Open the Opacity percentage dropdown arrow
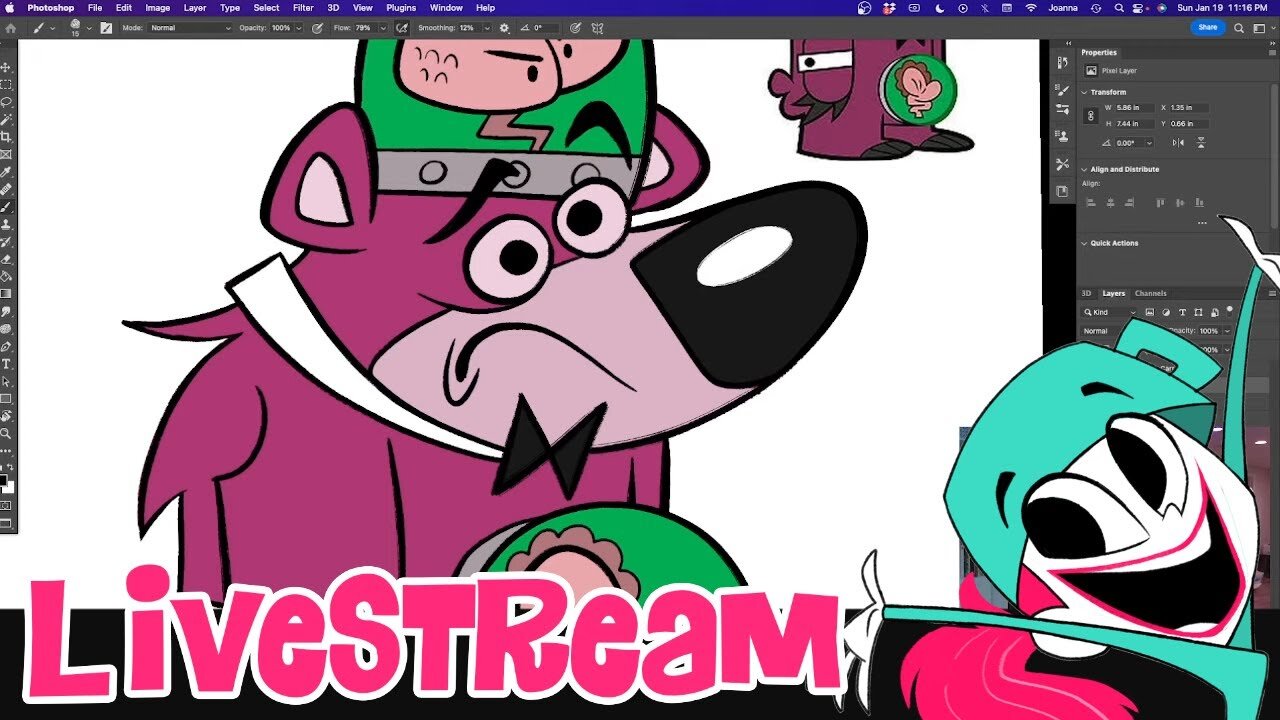 click(x=298, y=28)
